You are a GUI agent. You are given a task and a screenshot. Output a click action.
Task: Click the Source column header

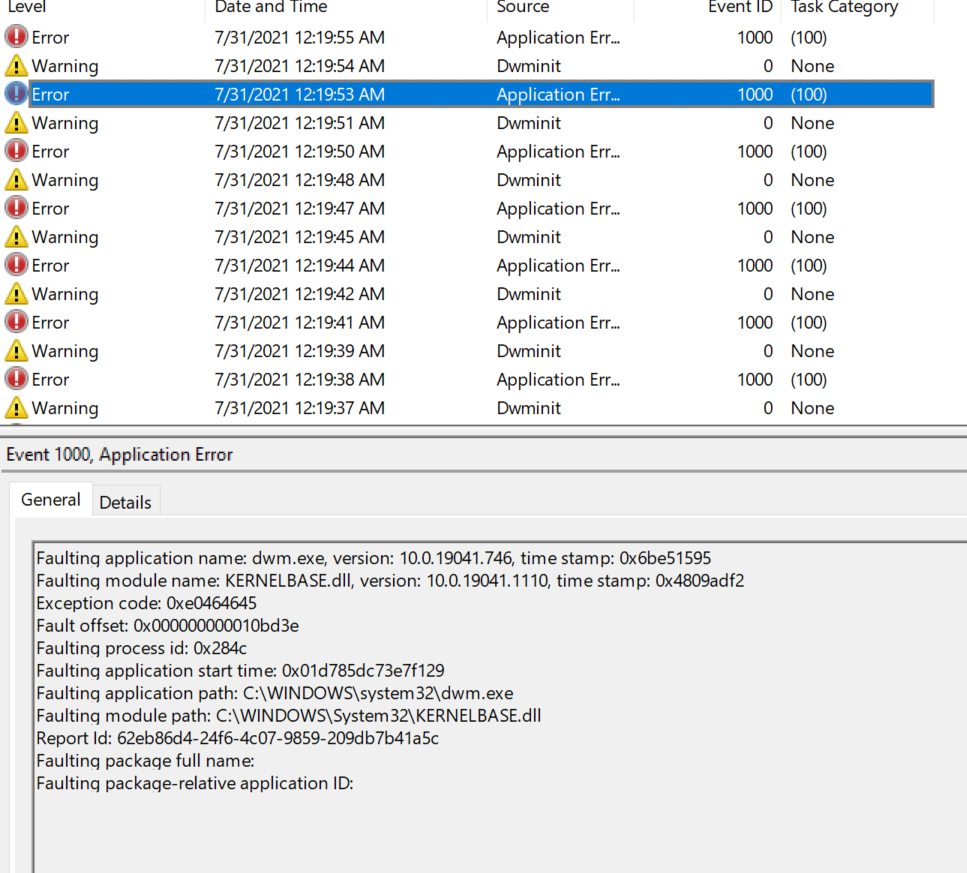[523, 8]
